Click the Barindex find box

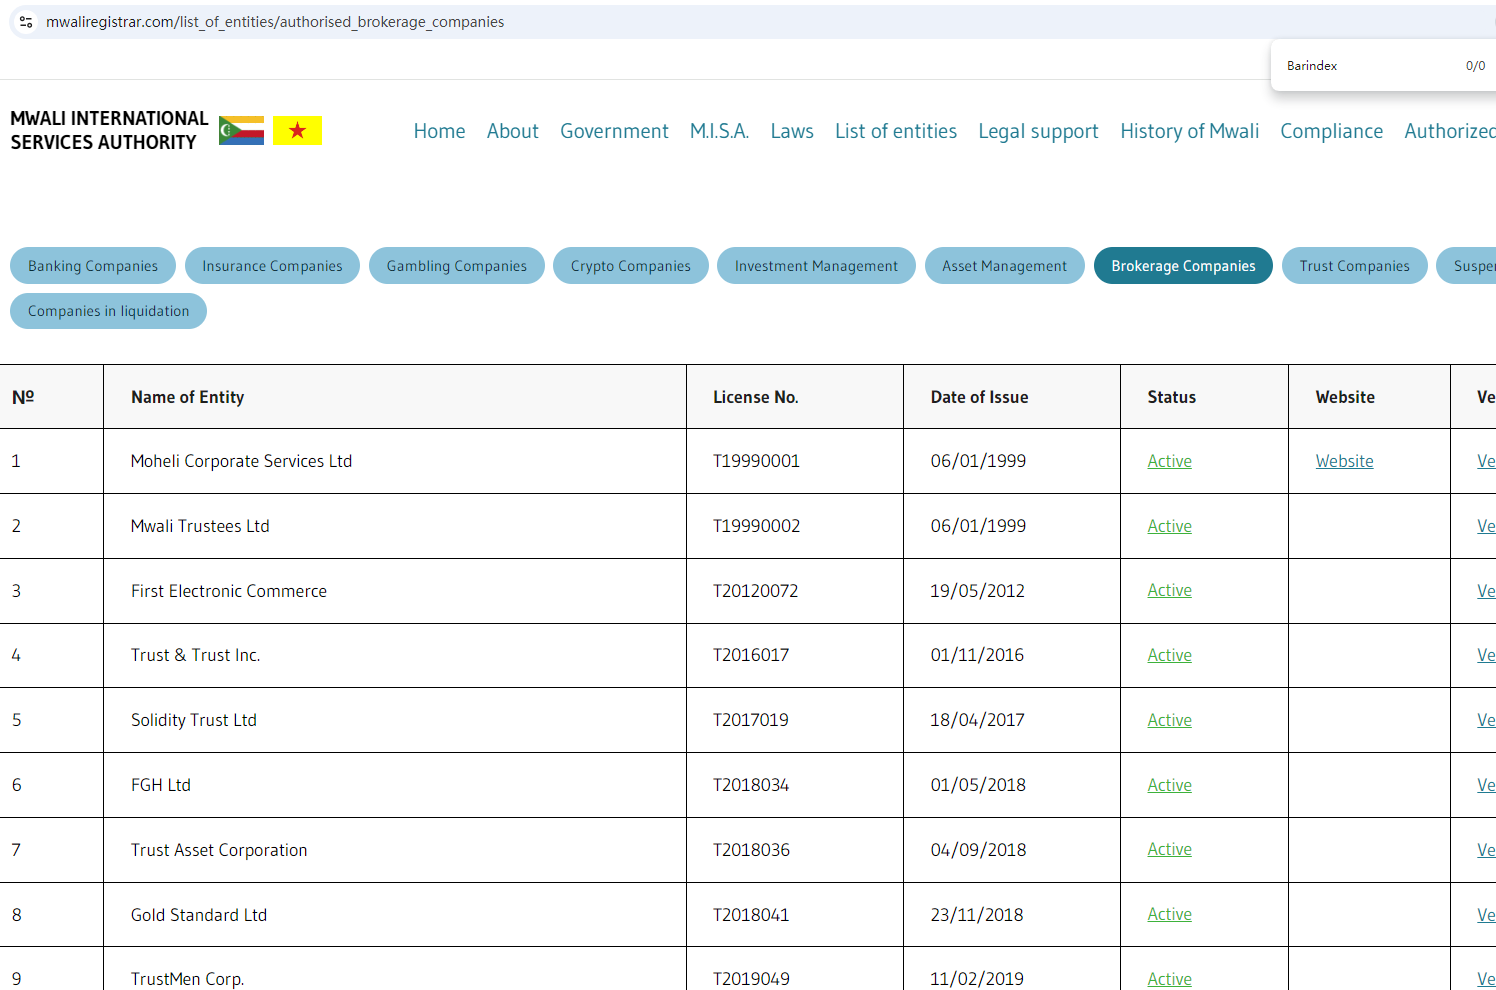1360,66
